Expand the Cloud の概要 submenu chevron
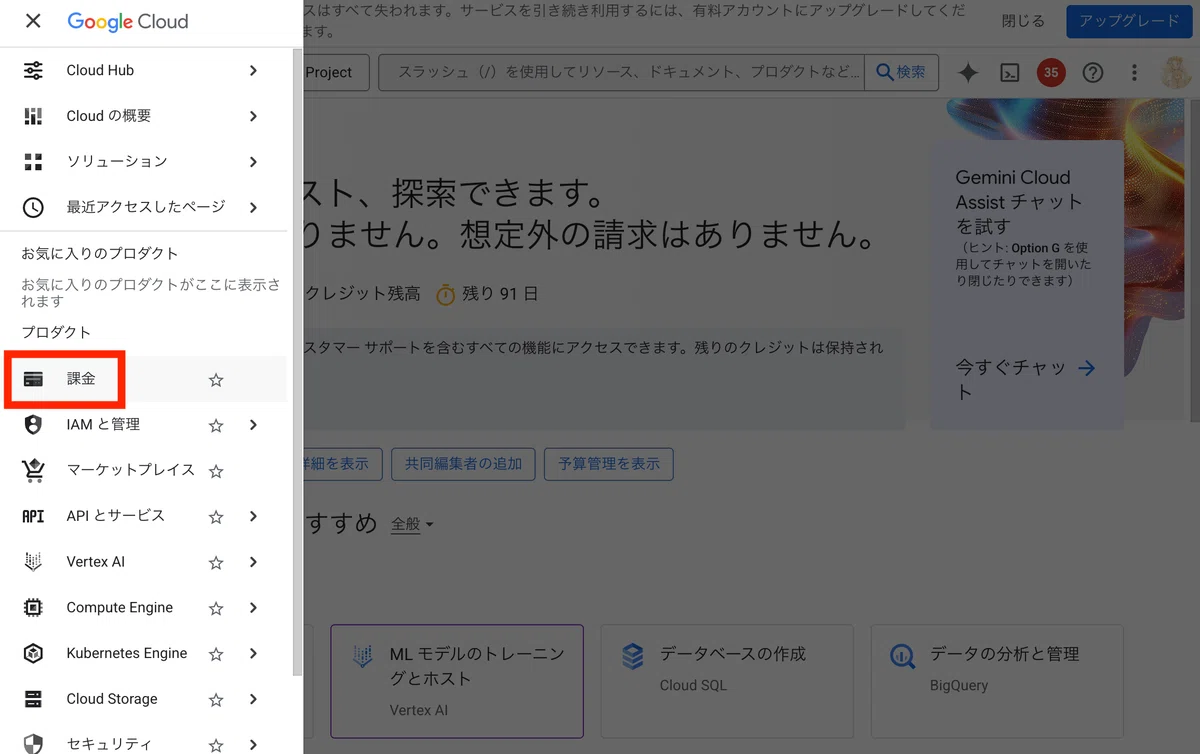 (253, 116)
